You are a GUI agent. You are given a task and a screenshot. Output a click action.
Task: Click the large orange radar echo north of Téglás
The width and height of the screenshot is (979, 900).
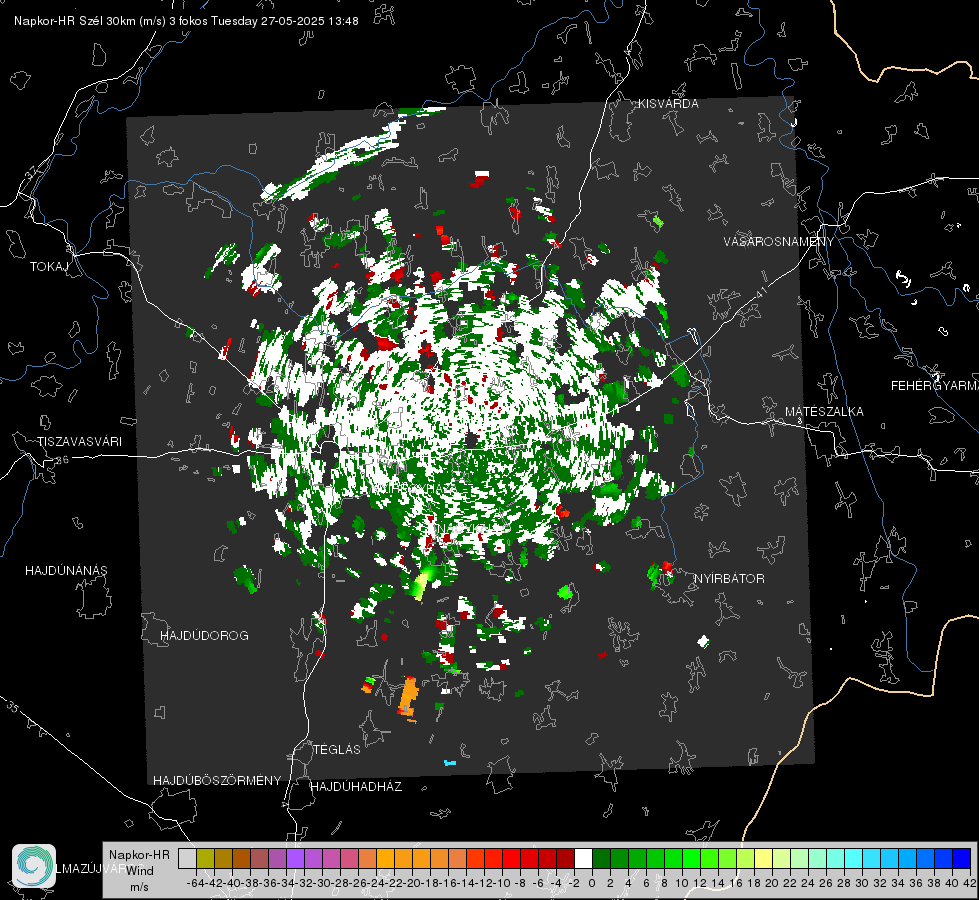point(408,698)
